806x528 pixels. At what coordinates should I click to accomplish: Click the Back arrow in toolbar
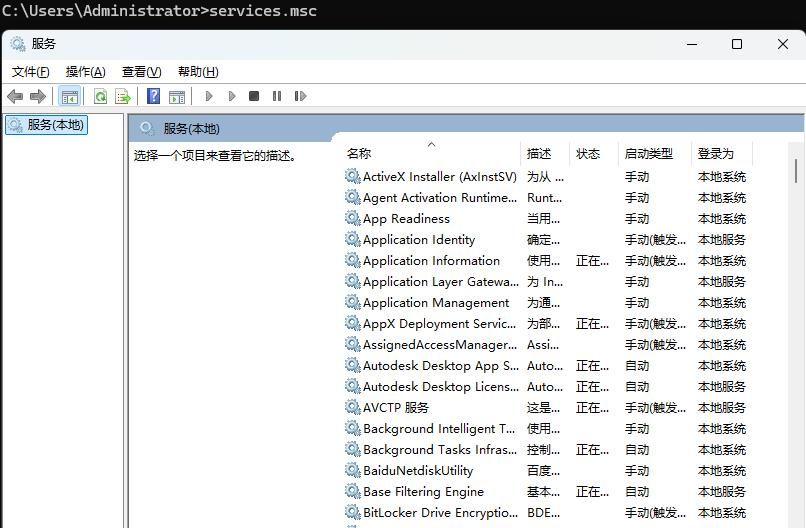click(15, 97)
